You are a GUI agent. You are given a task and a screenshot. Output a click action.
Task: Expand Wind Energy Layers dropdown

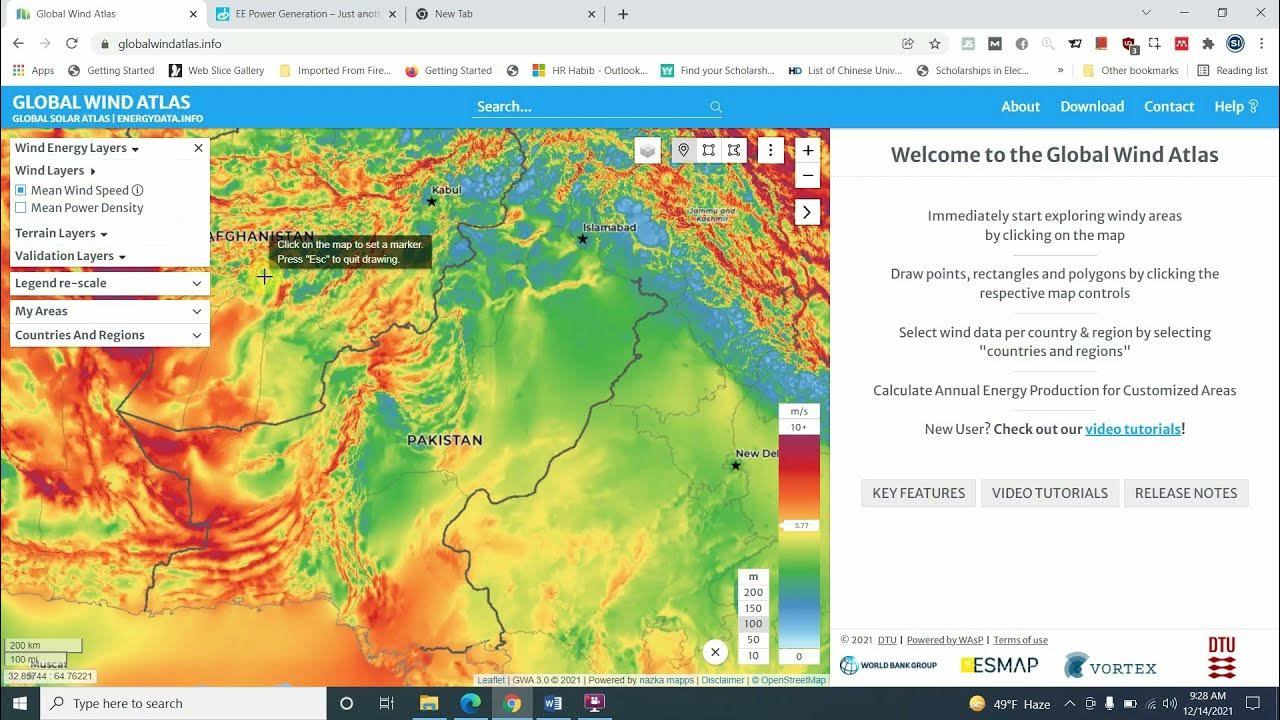point(77,148)
